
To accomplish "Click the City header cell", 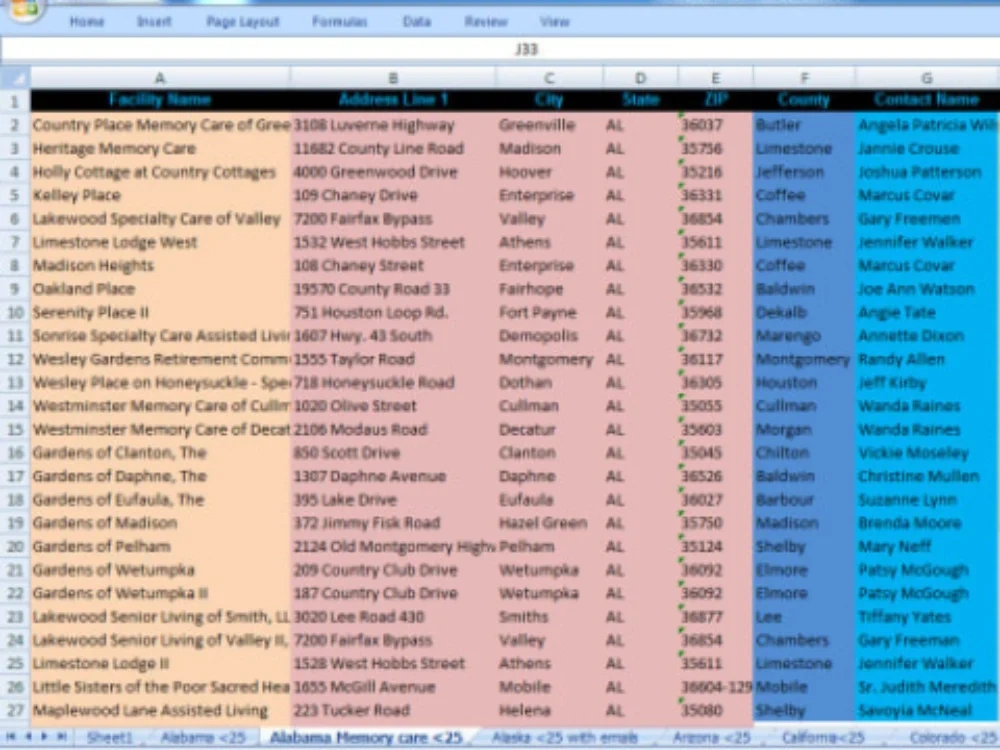I will point(549,99).
